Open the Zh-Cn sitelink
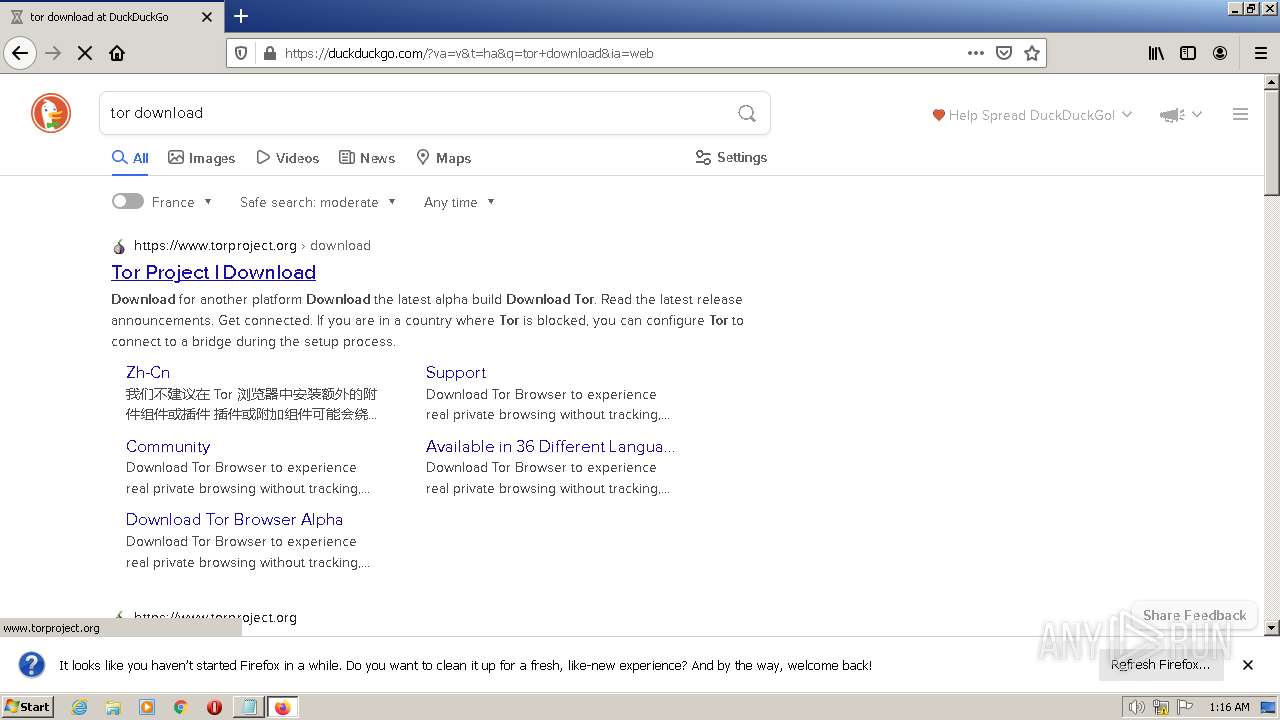 148,372
